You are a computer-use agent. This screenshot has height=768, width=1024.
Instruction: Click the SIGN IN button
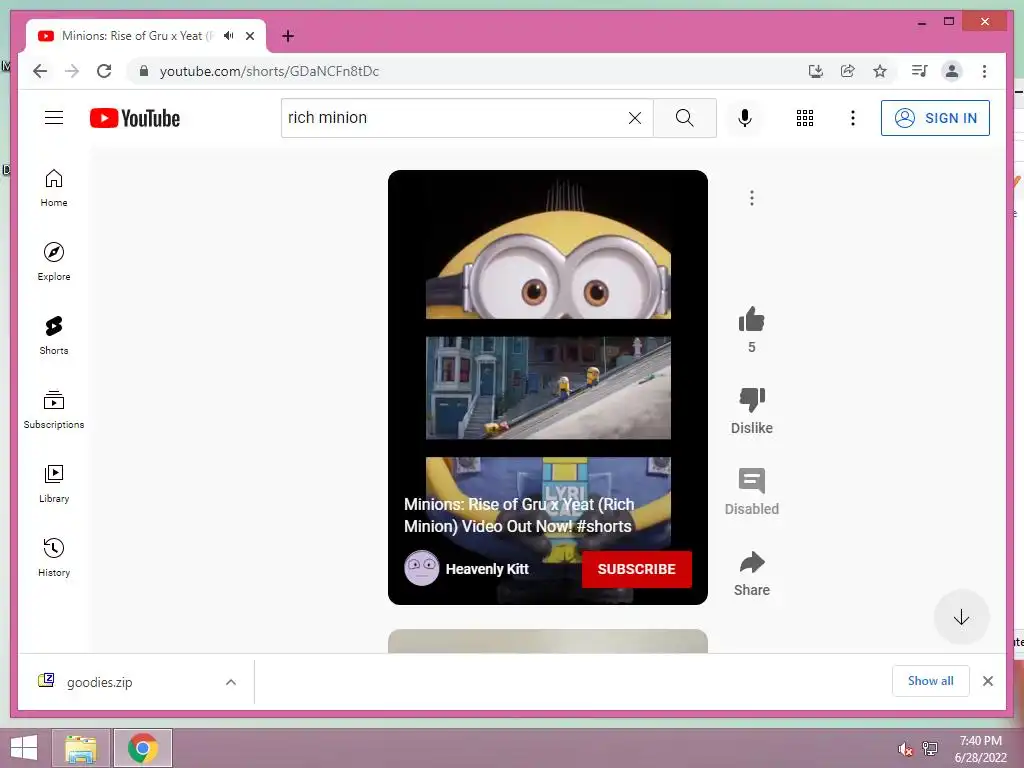tap(935, 118)
